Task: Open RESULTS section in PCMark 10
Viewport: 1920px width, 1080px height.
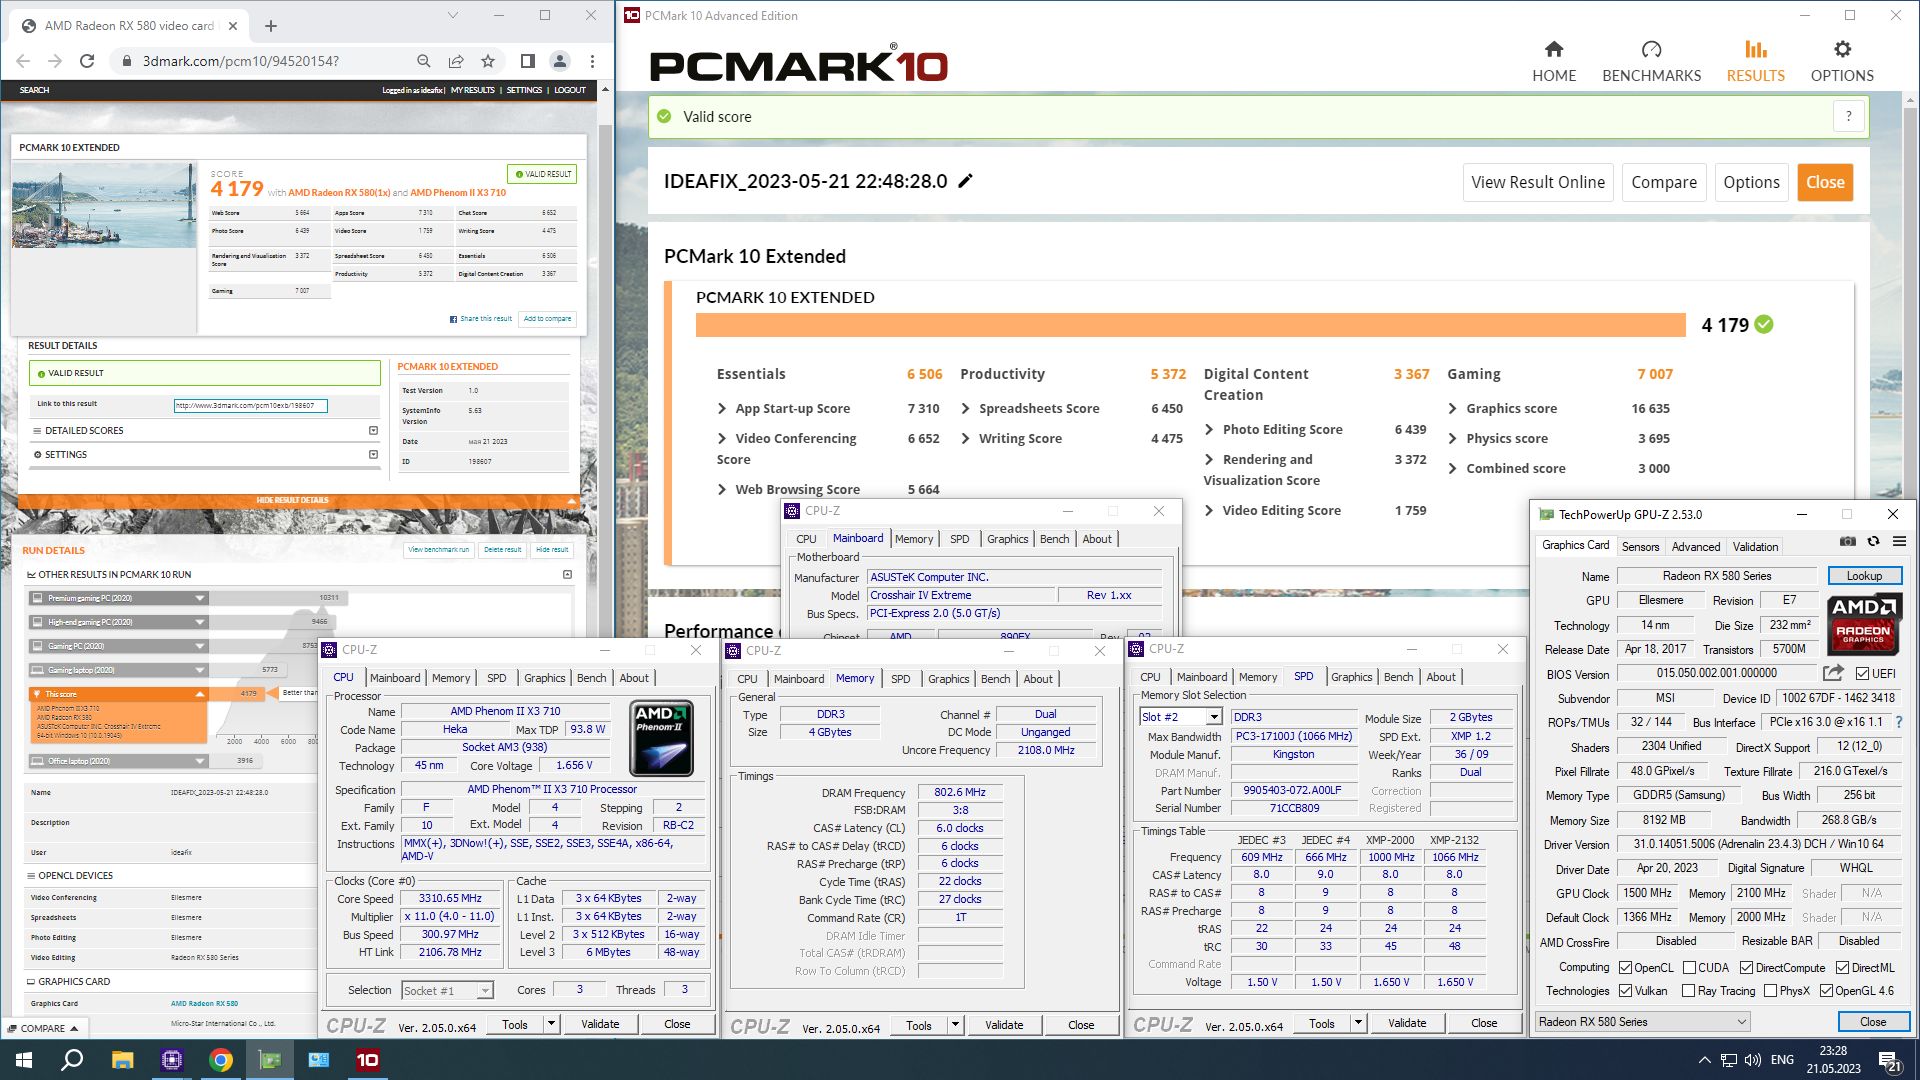Action: [1755, 61]
